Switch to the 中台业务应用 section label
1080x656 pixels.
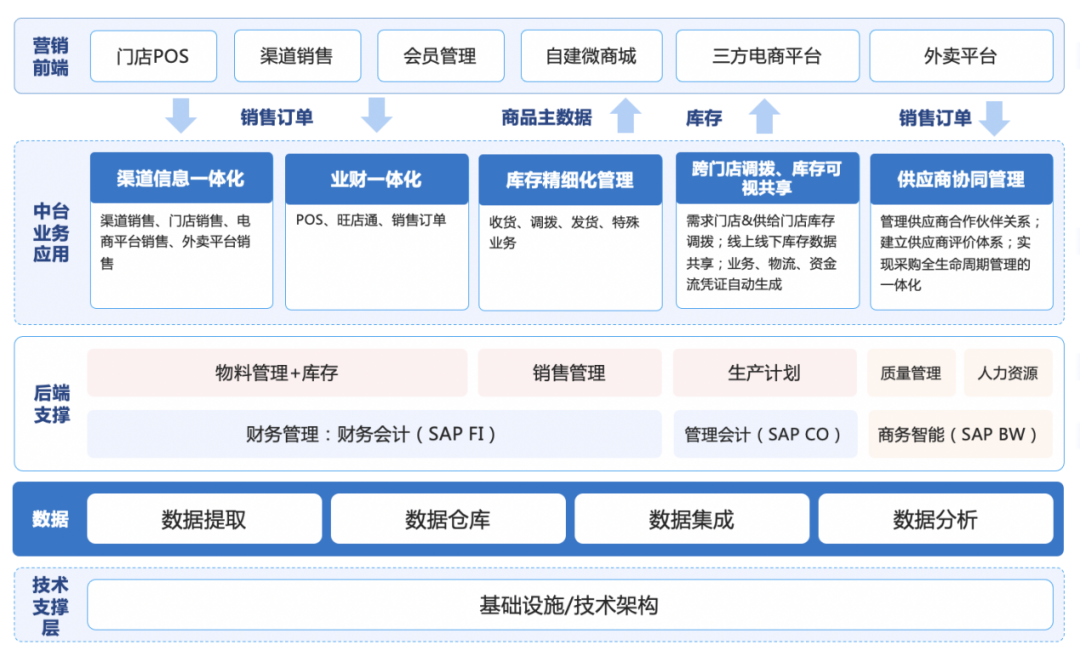click(x=51, y=230)
